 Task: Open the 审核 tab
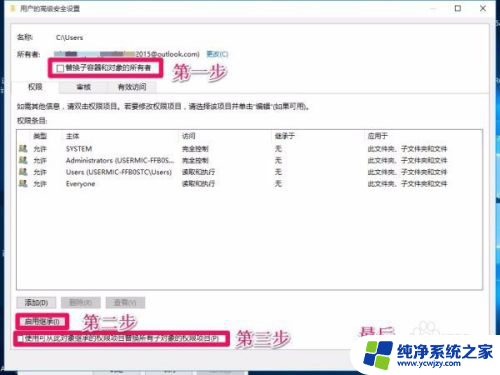tap(83, 87)
